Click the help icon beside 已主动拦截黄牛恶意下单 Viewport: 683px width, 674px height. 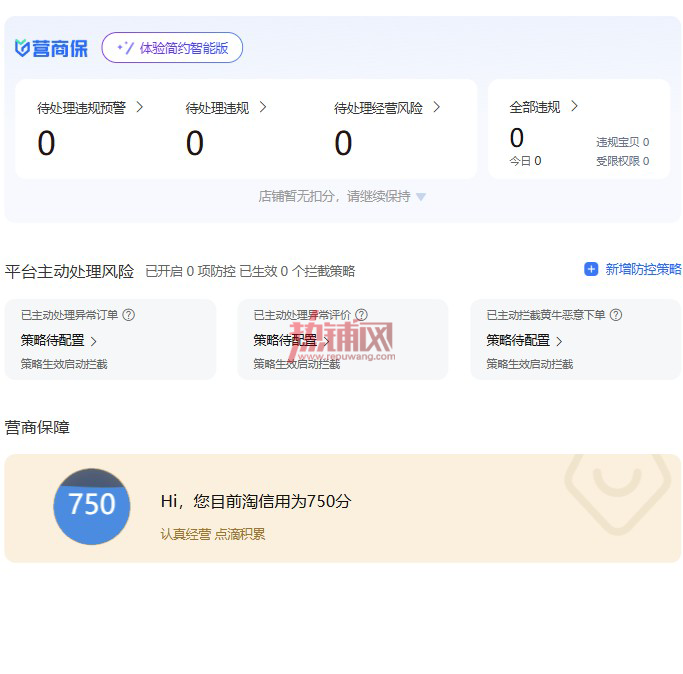pos(616,315)
